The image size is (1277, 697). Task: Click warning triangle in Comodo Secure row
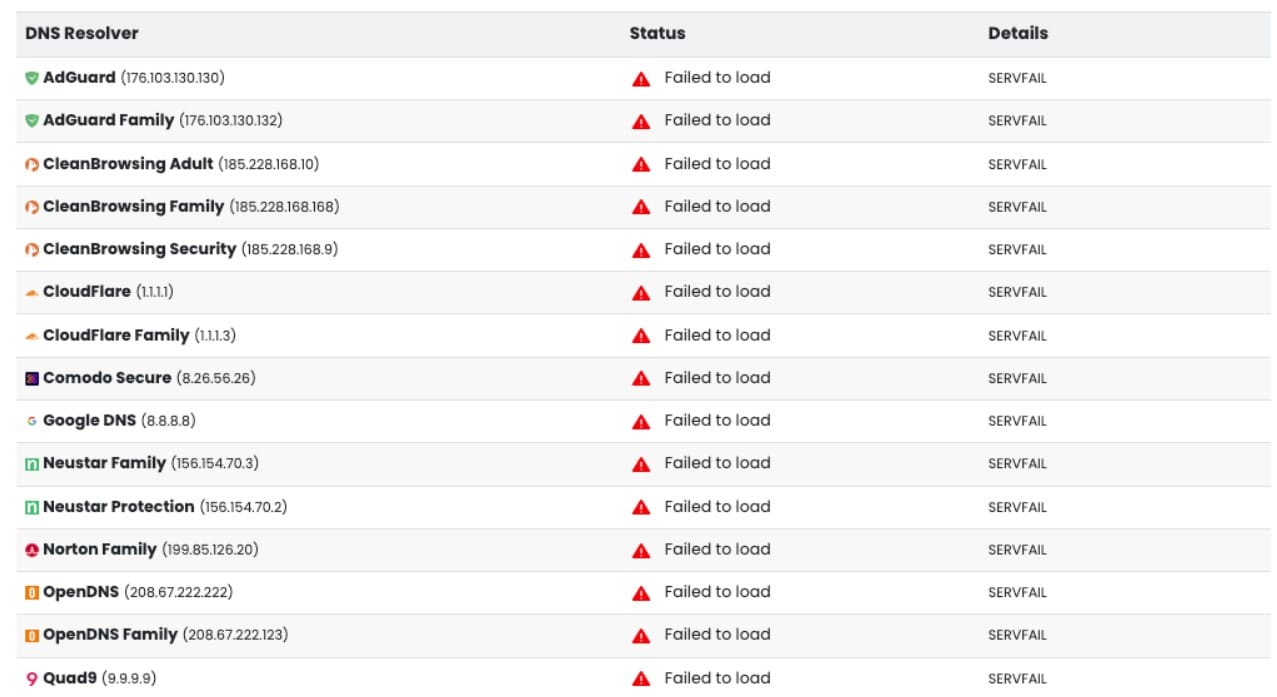pyautogui.click(x=641, y=379)
